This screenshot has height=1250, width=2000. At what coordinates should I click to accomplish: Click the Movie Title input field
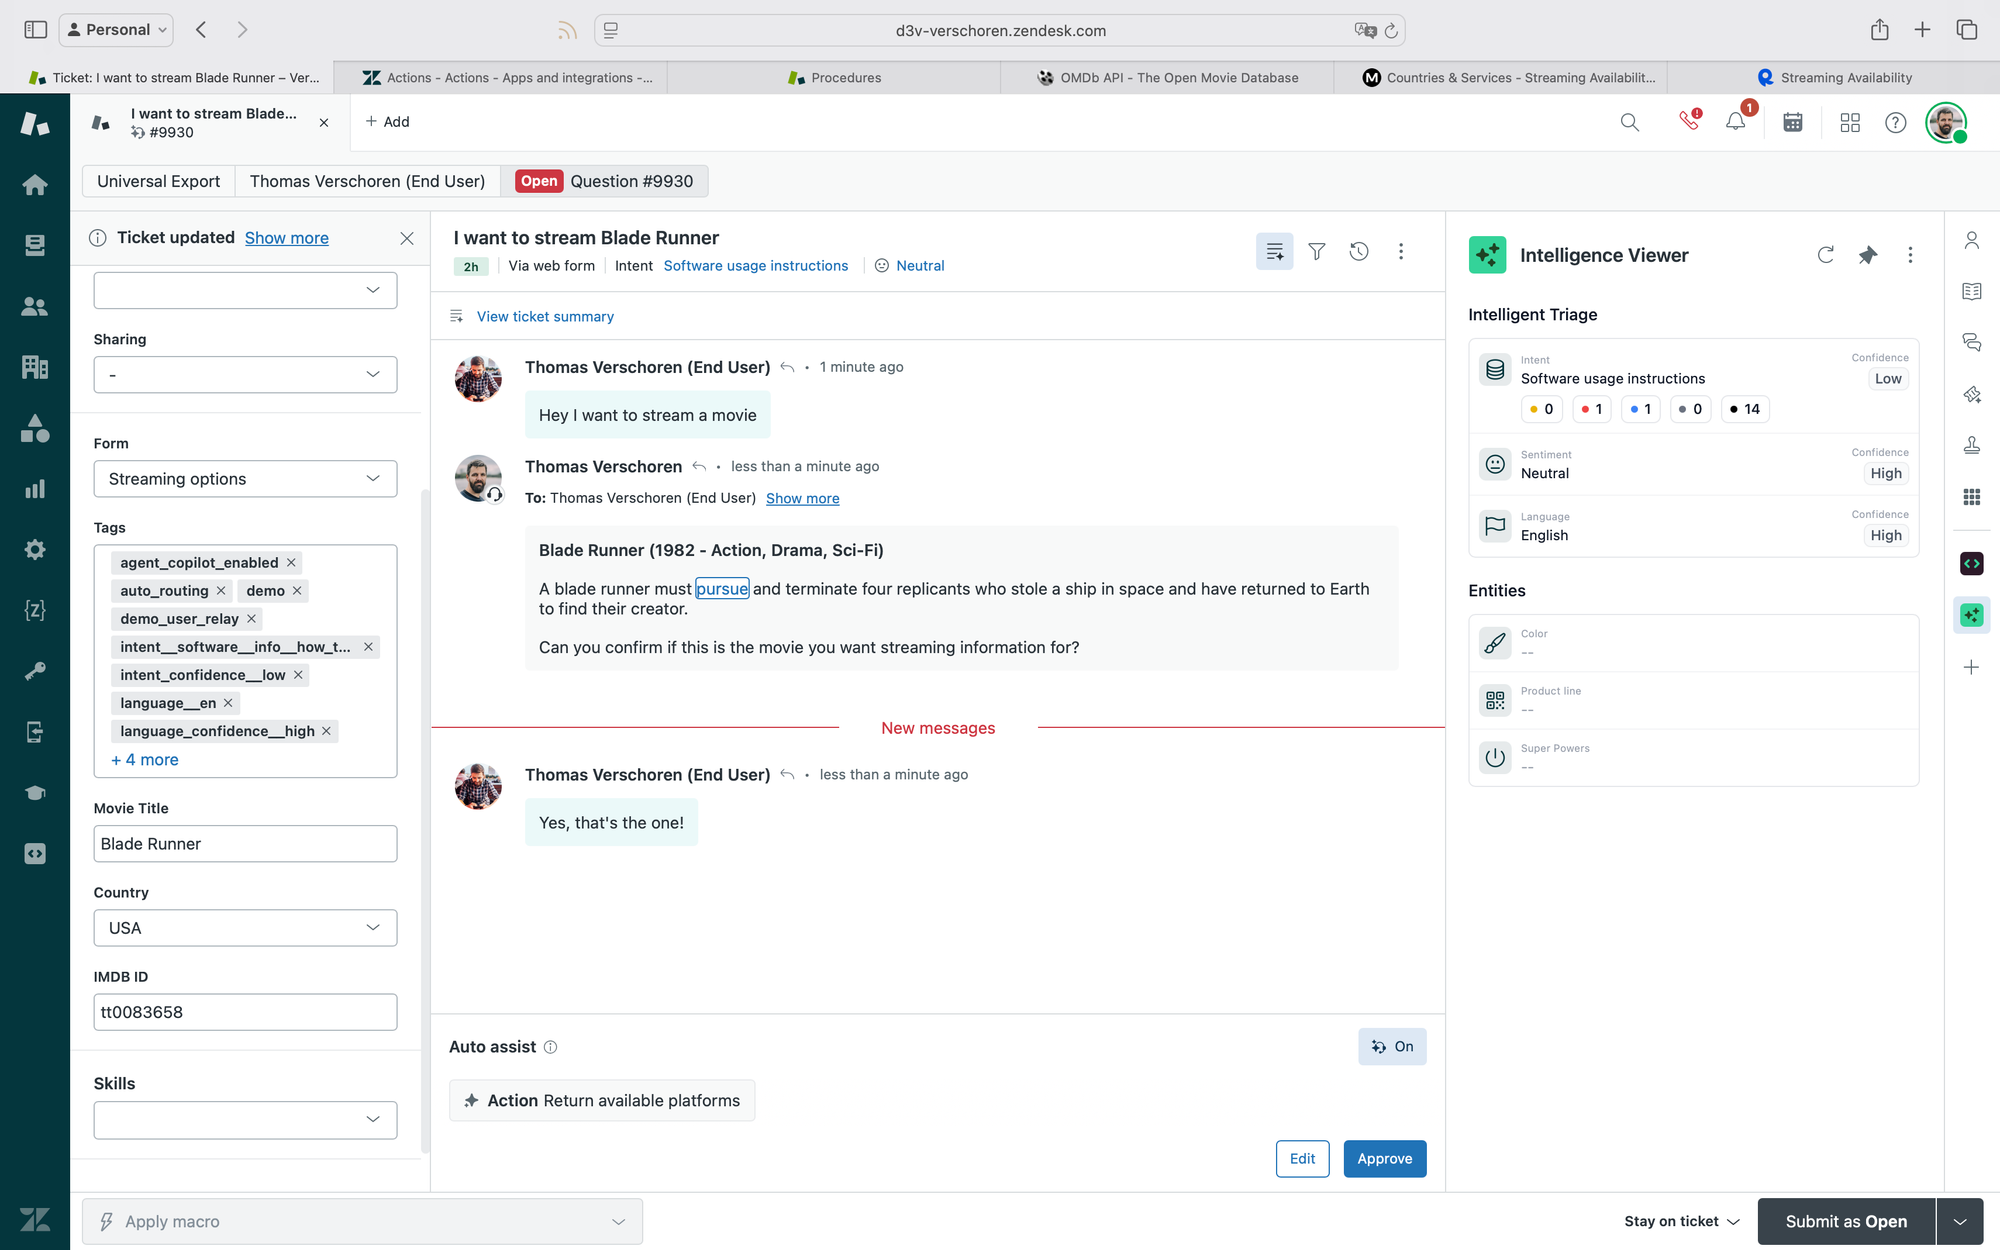pyautogui.click(x=245, y=844)
